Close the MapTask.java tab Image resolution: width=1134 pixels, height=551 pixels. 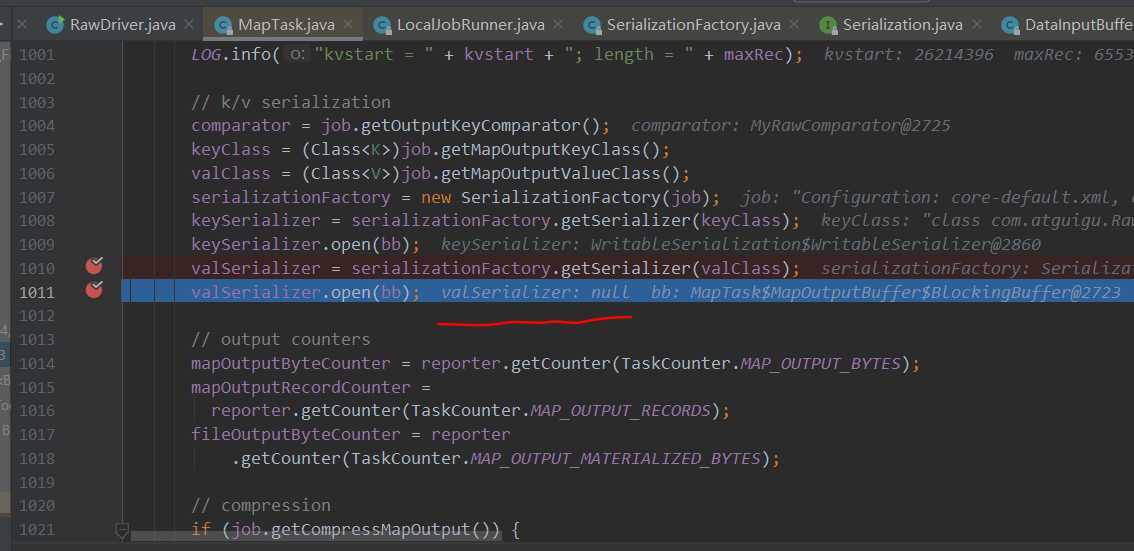(349, 25)
